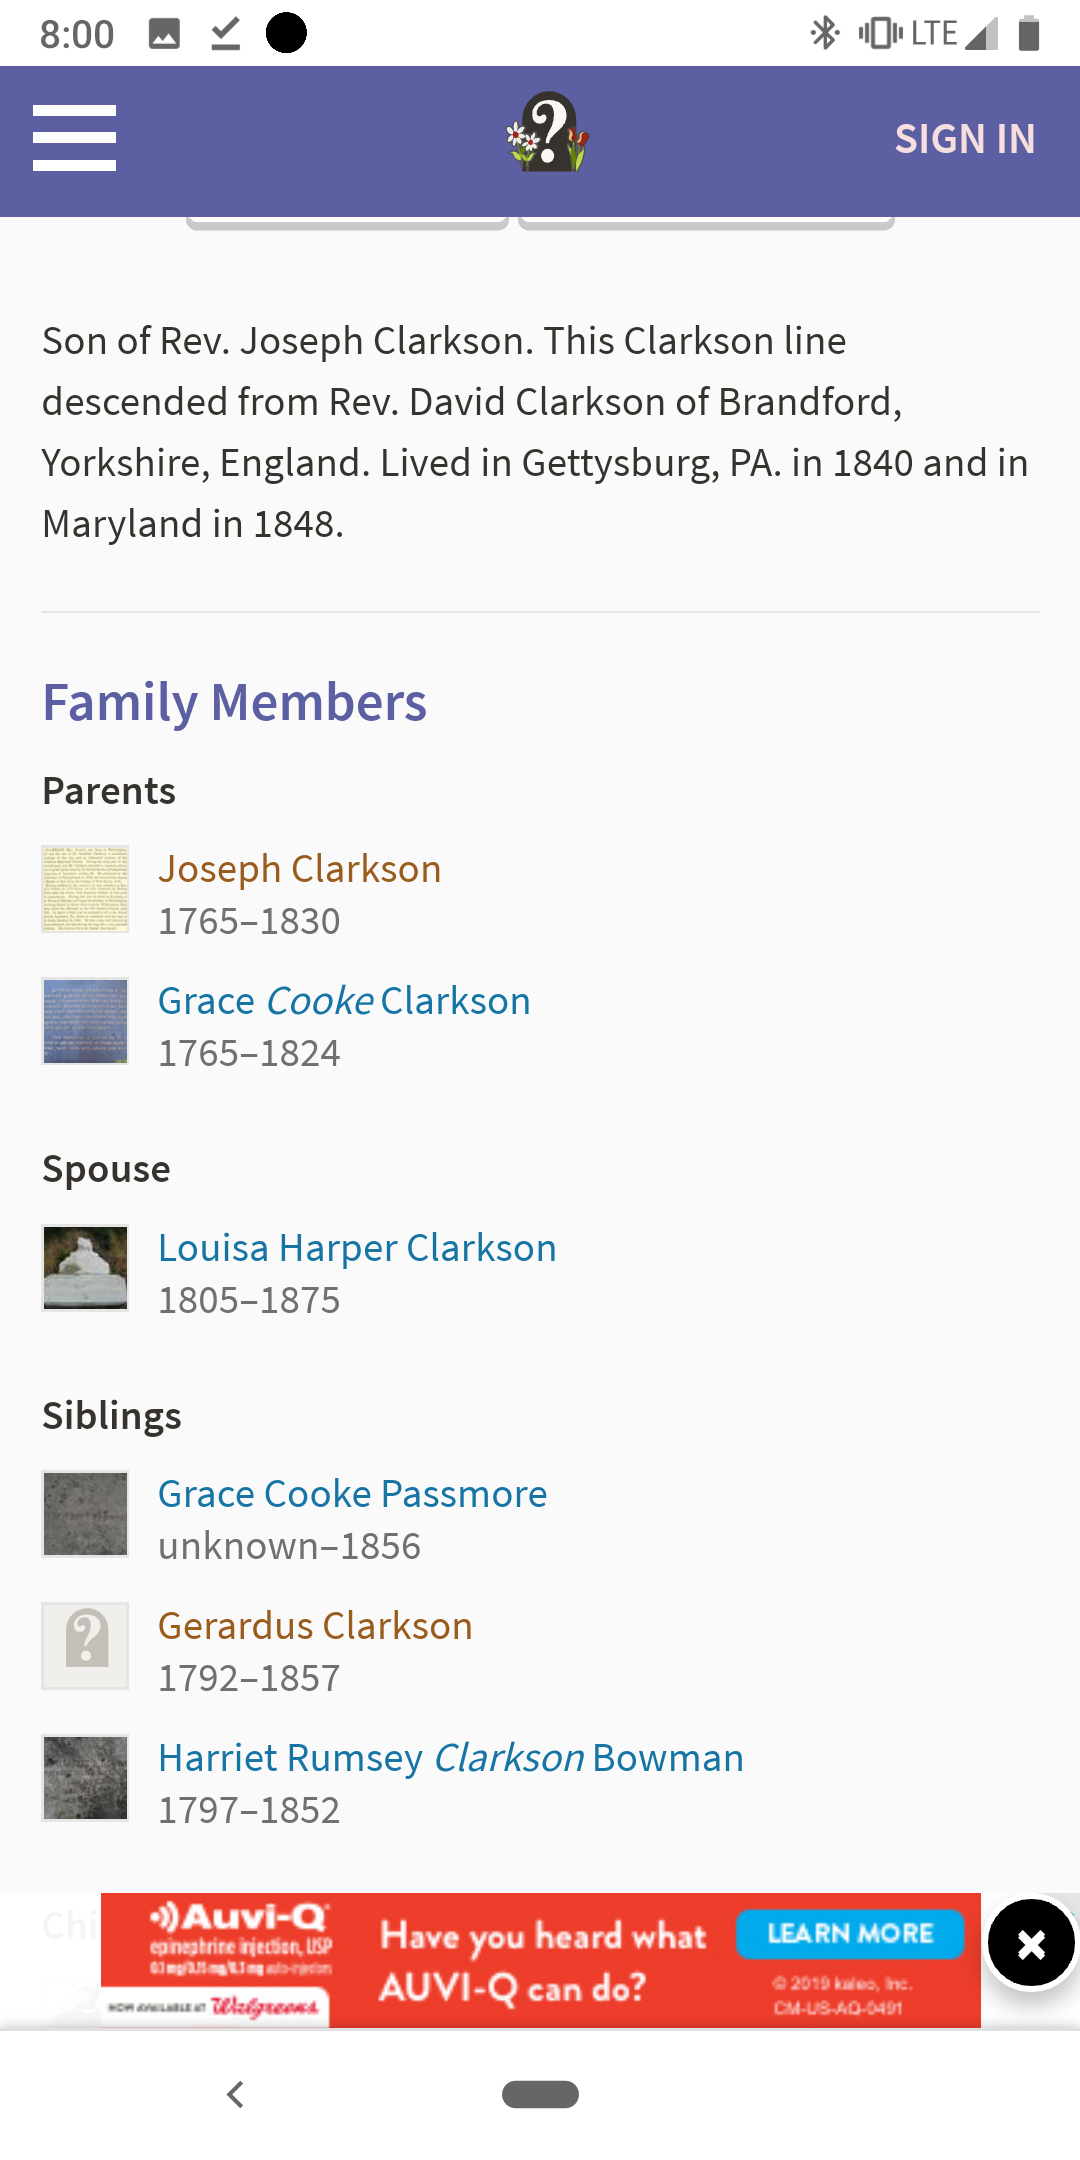Tap the Android home pill

(540, 2094)
